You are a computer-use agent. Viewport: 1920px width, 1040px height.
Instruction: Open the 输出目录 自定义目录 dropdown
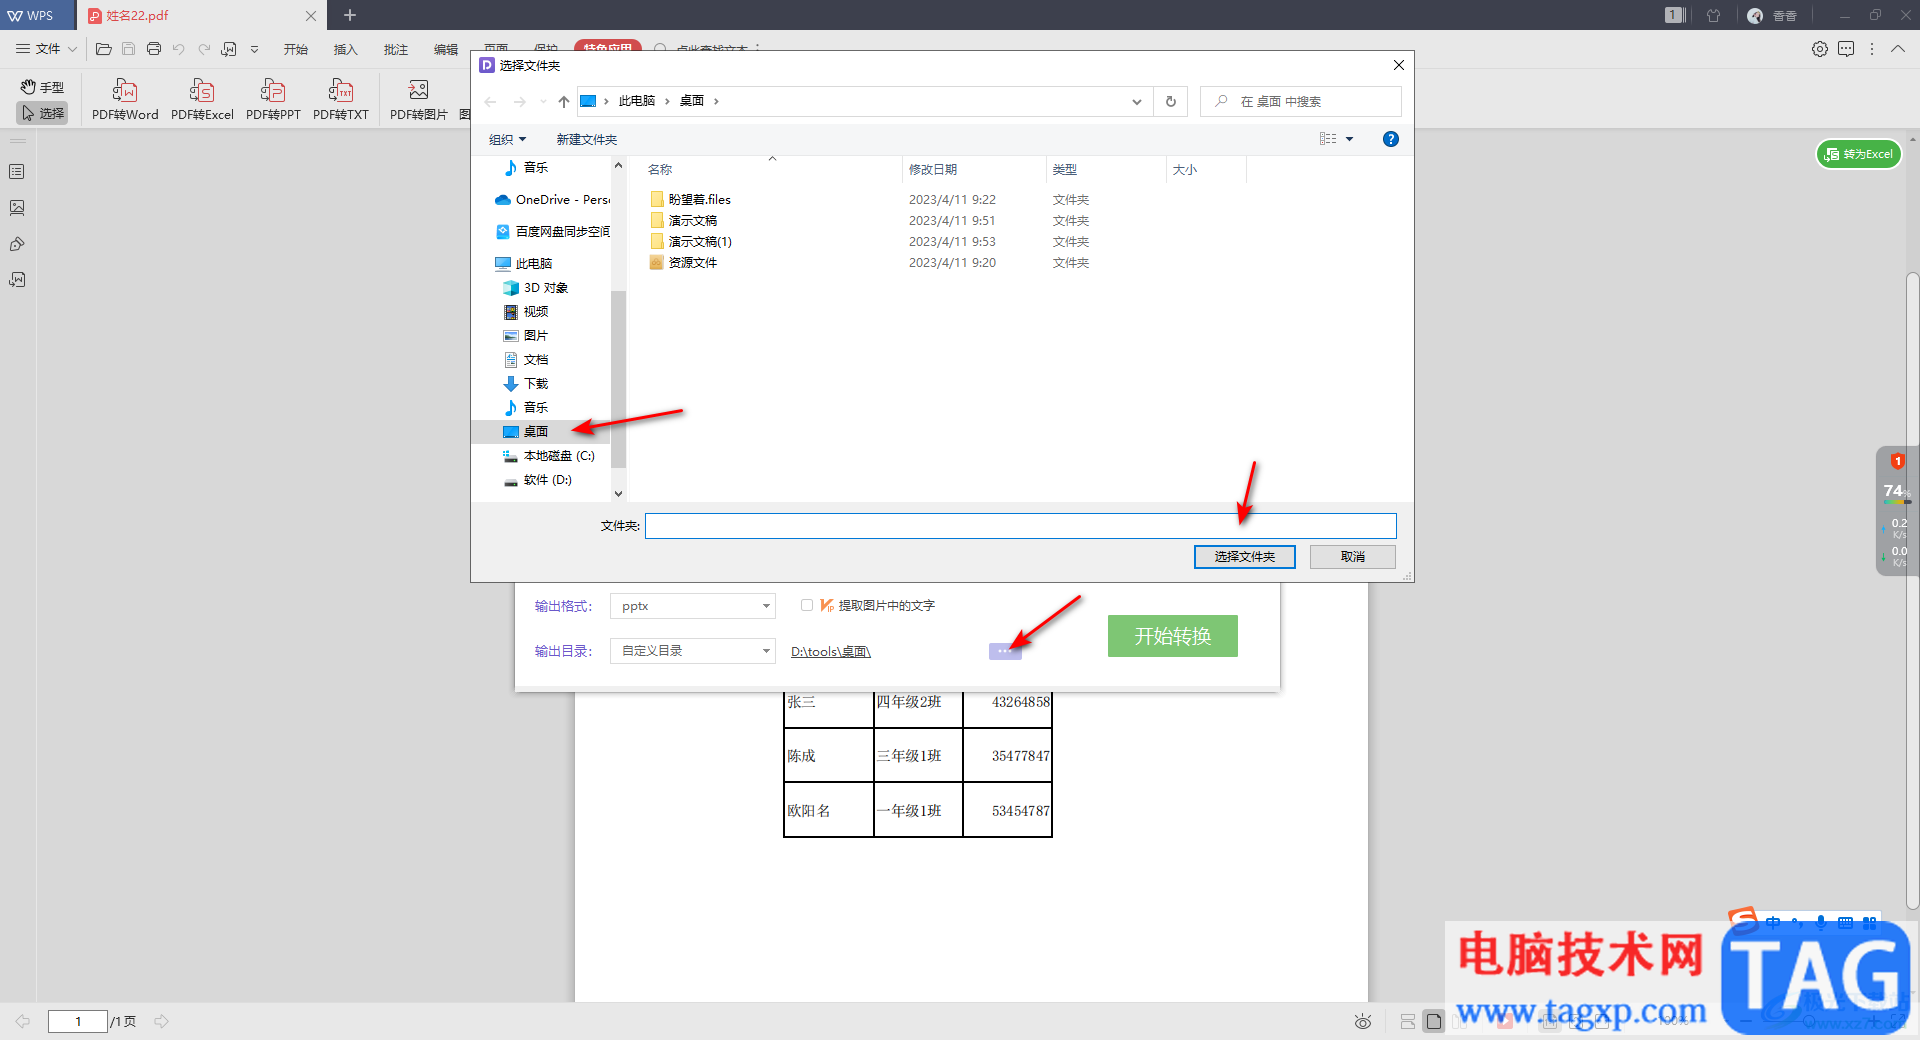coord(692,651)
